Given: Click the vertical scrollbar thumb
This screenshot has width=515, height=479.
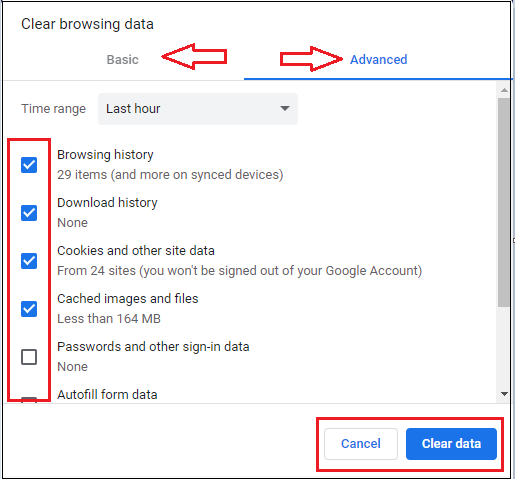Looking at the screenshot, I should click(x=504, y=202).
